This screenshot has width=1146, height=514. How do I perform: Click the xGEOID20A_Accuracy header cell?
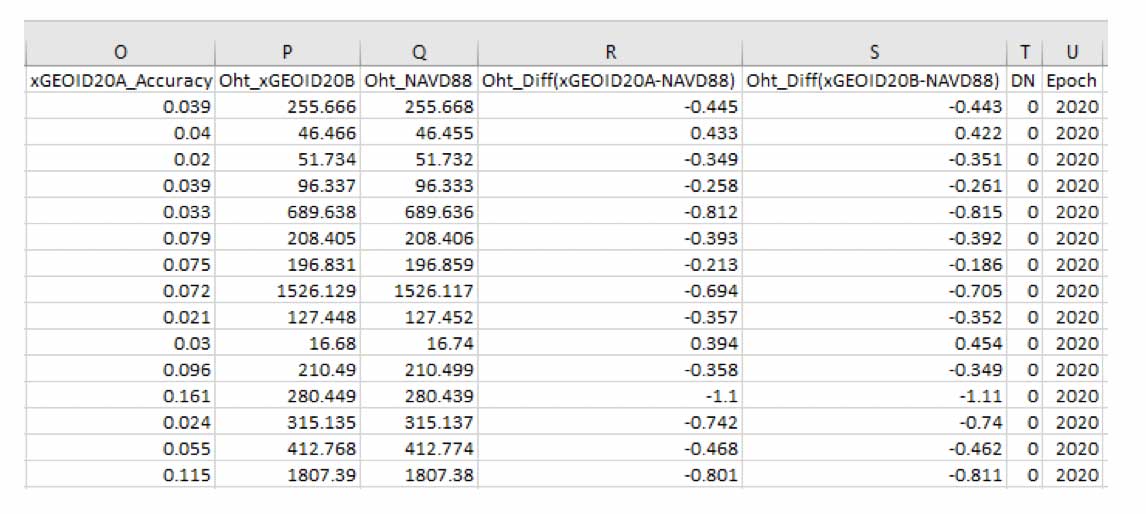click(119, 81)
